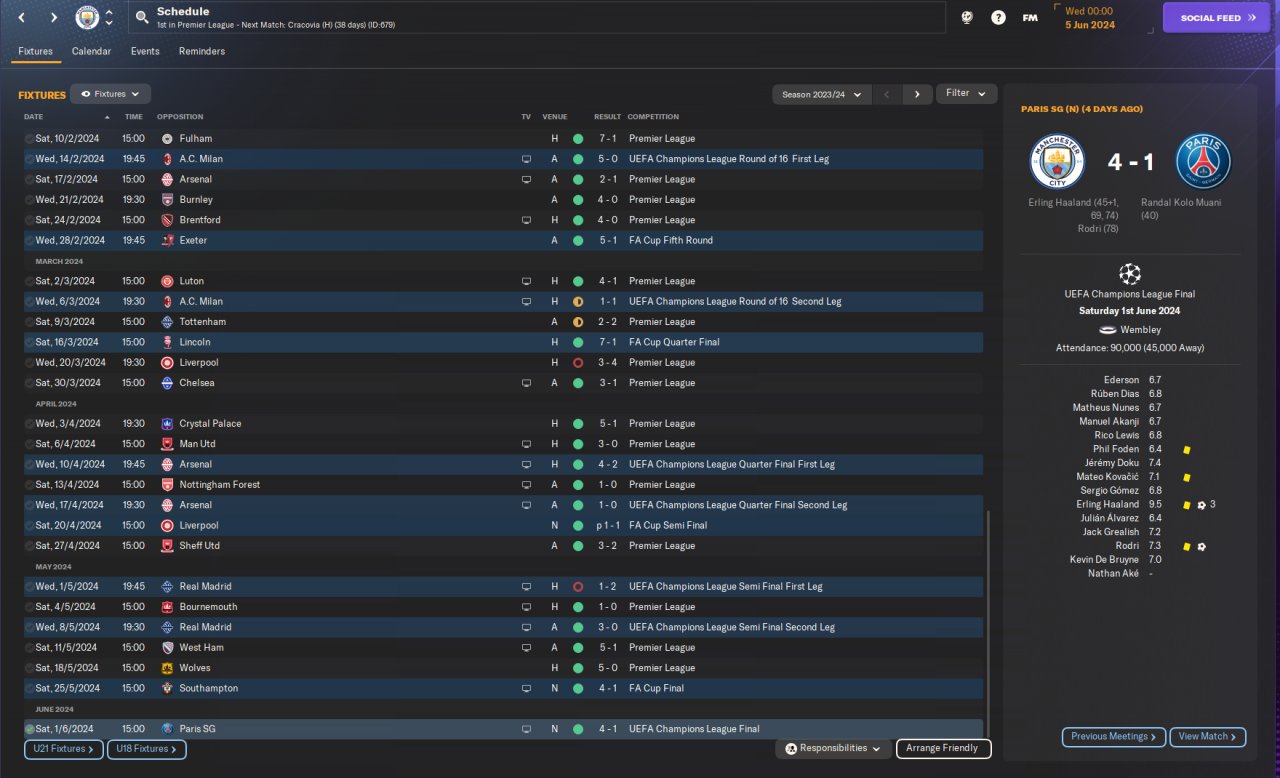The height and width of the screenshot is (778, 1280).
Task: Click the Bournemouth club badge
Action: point(167,607)
